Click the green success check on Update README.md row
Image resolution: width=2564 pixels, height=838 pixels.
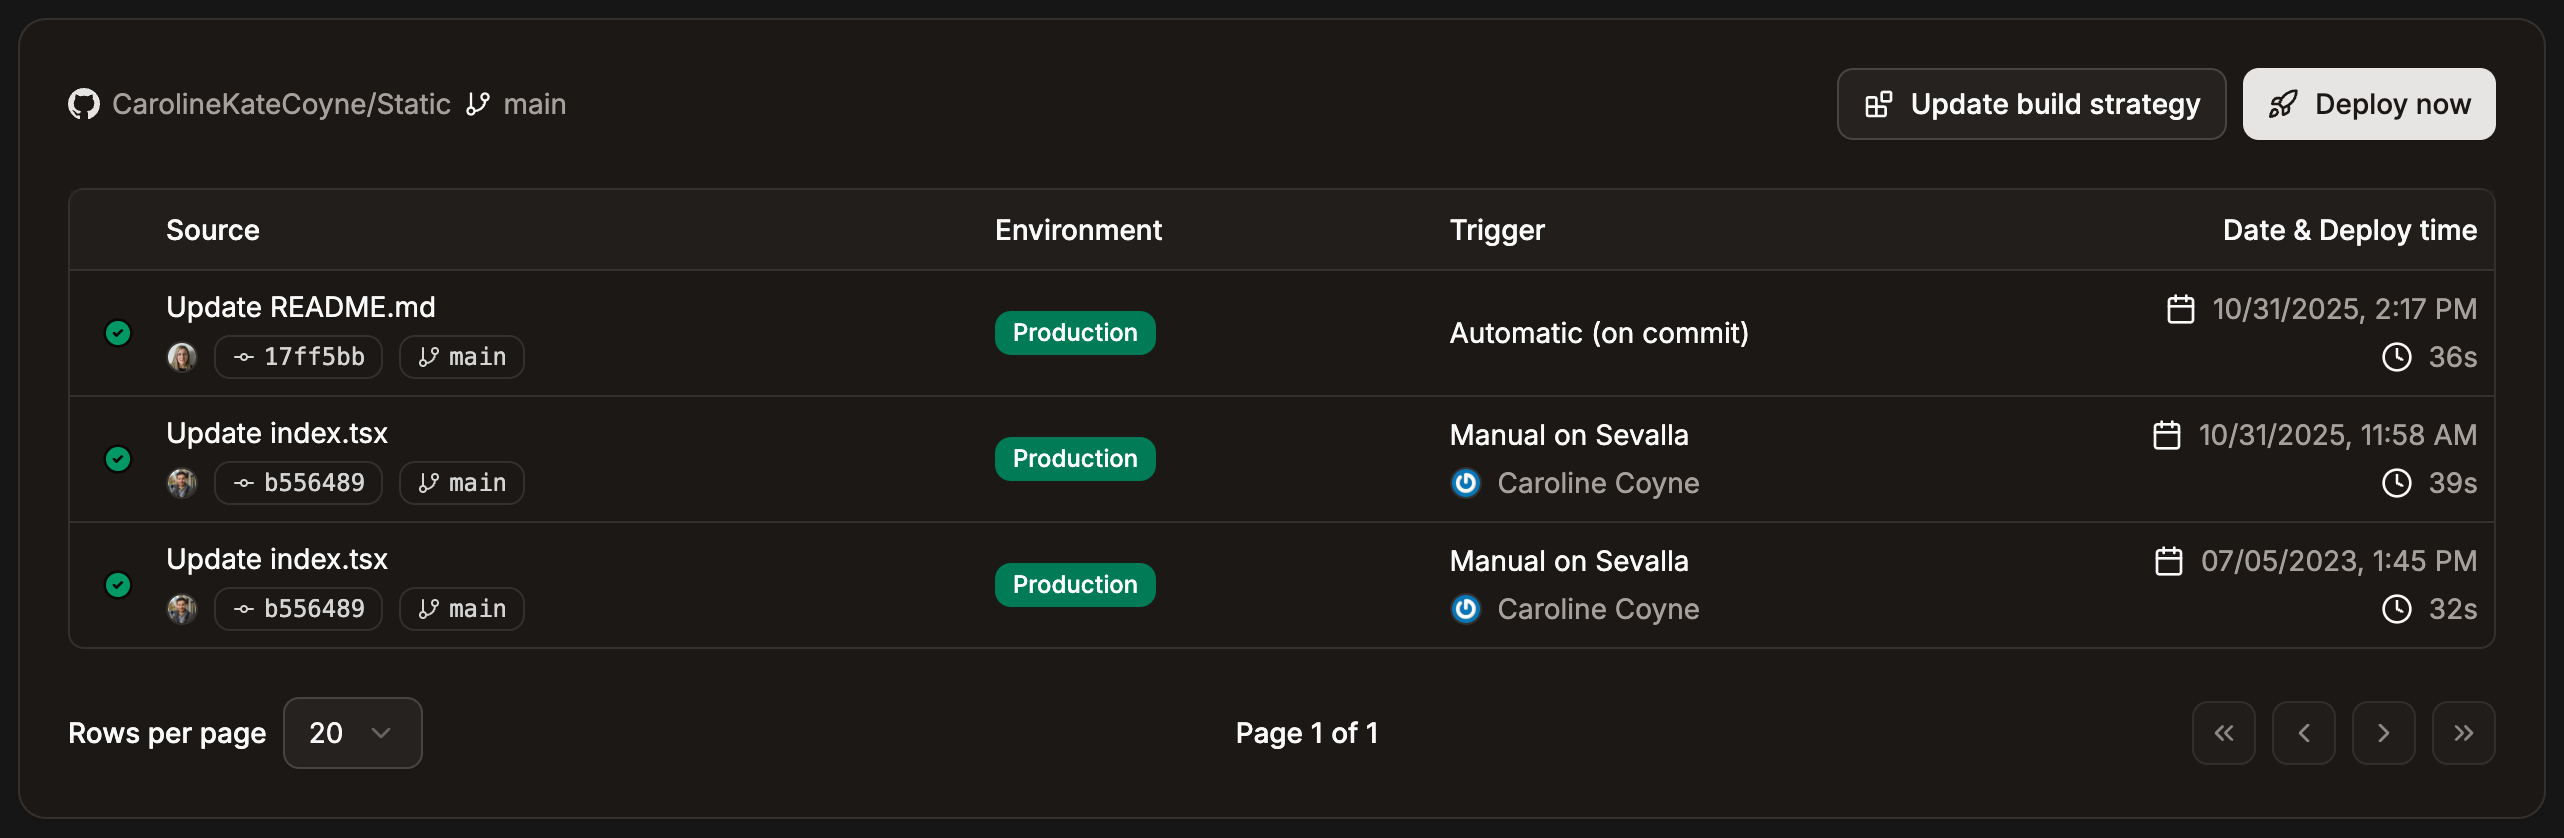coord(117,333)
